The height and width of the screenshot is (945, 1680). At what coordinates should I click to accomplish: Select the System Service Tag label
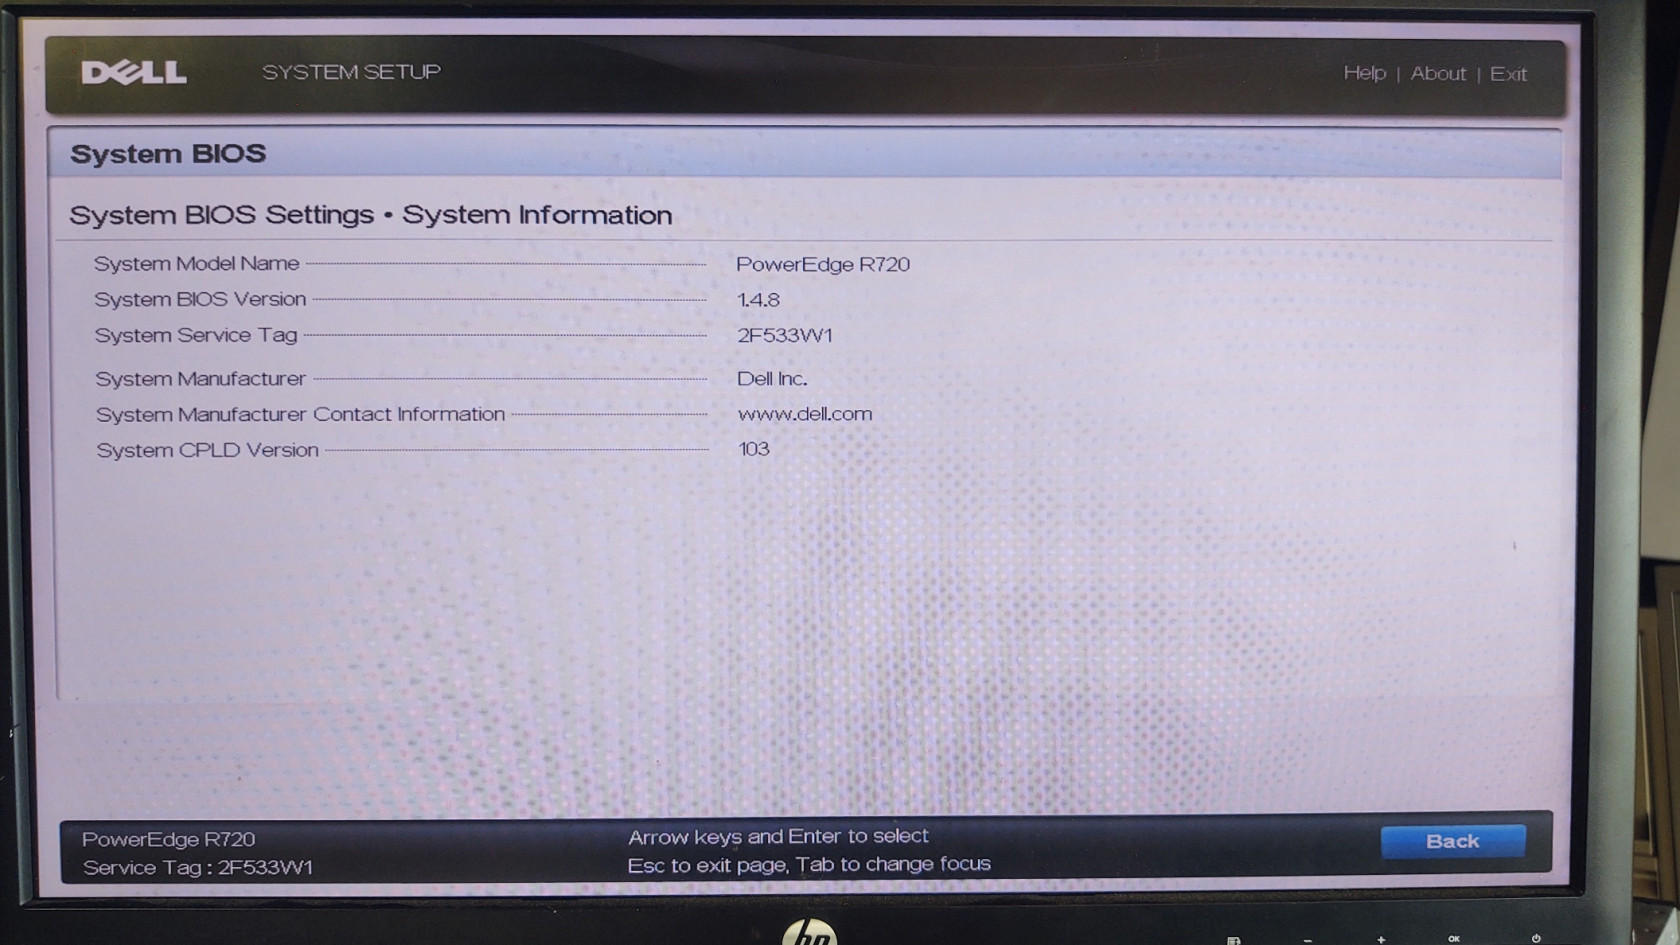pos(196,335)
